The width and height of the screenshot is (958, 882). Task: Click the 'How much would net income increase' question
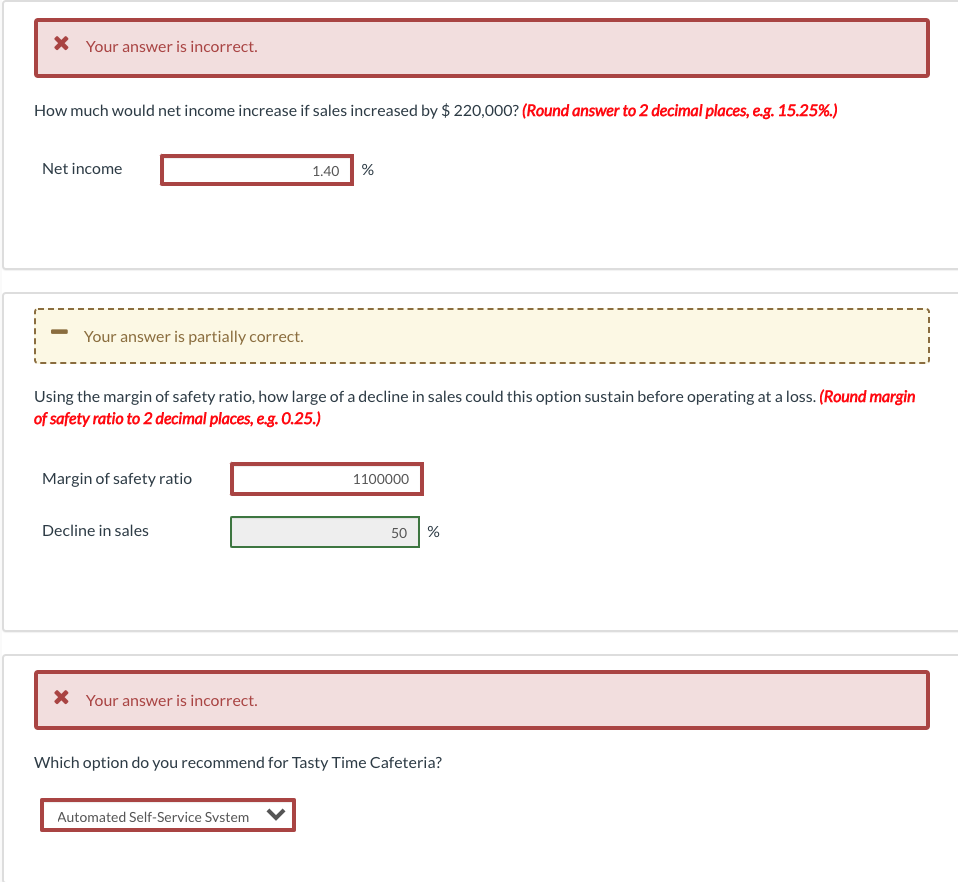tap(276, 111)
